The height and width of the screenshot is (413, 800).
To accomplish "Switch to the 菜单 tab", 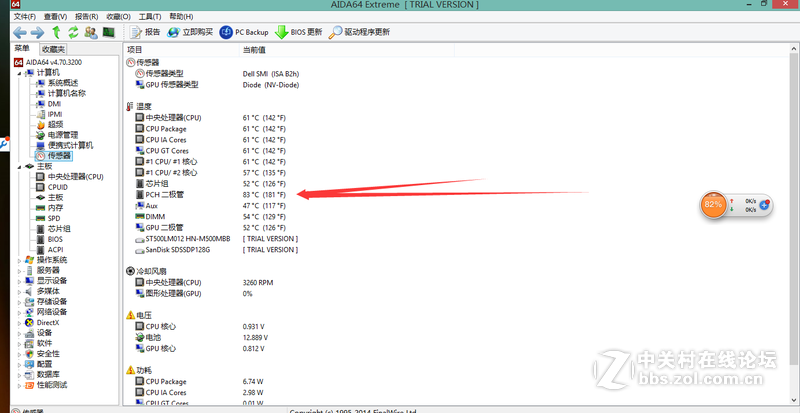I will (x=22, y=48).
